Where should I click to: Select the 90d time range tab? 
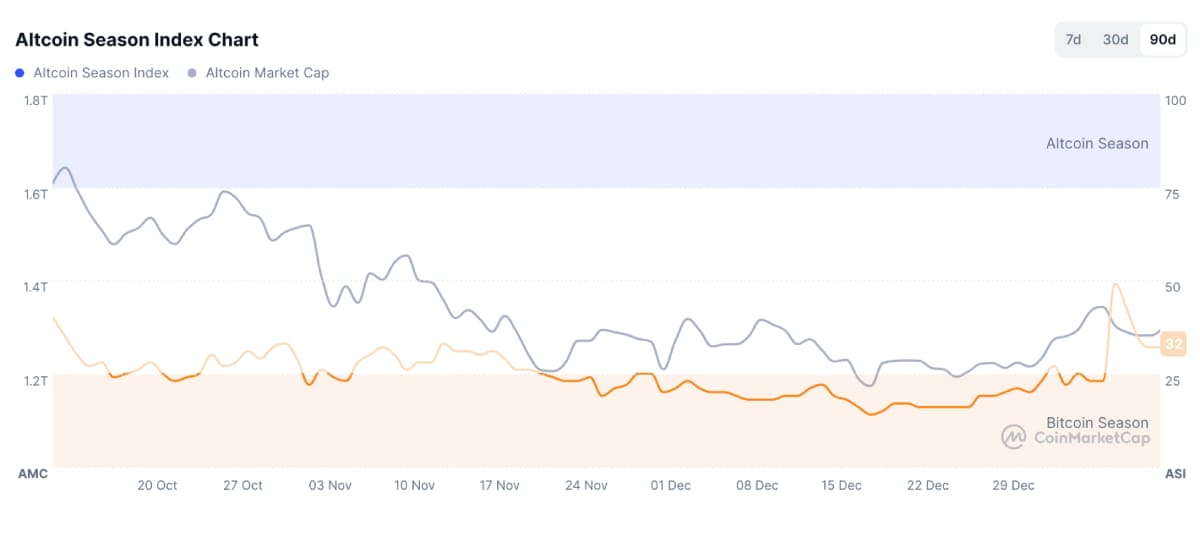tap(1162, 40)
